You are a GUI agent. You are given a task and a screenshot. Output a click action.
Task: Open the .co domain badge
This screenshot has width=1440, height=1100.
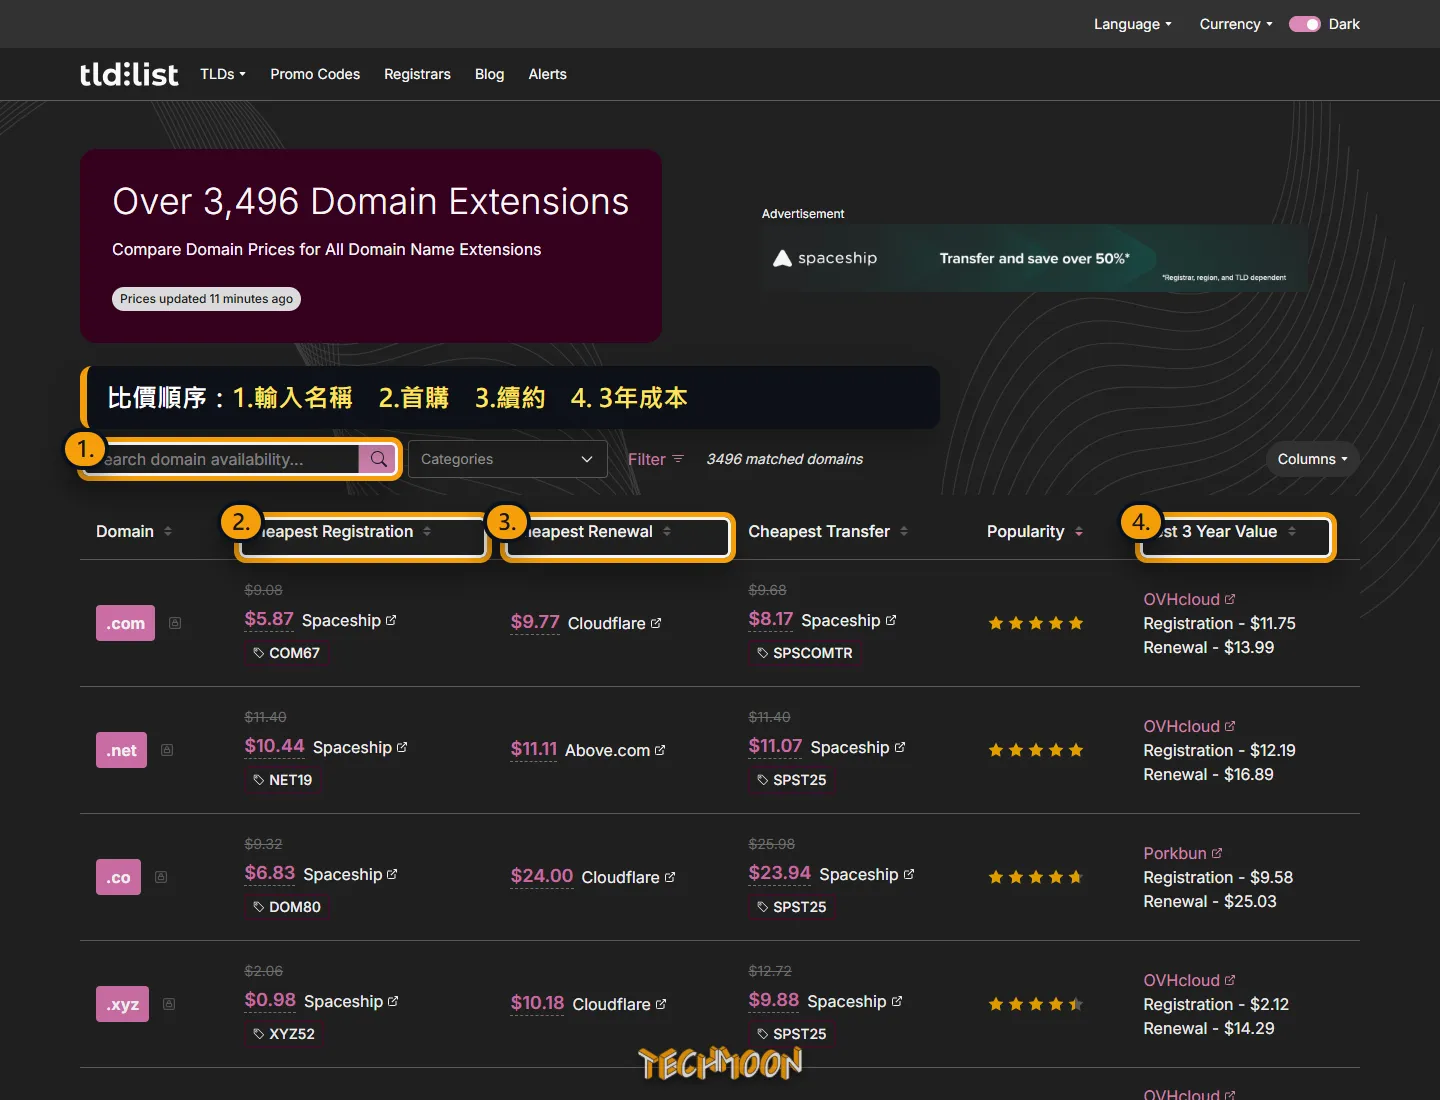click(118, 877)
